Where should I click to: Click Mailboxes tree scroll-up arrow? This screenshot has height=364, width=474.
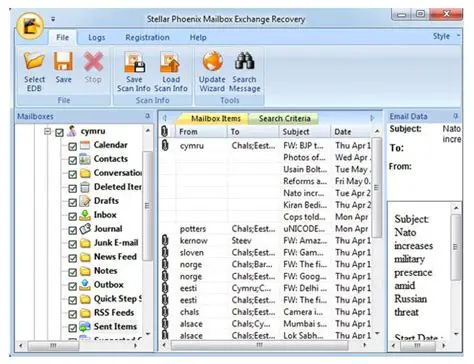point(148,131)
